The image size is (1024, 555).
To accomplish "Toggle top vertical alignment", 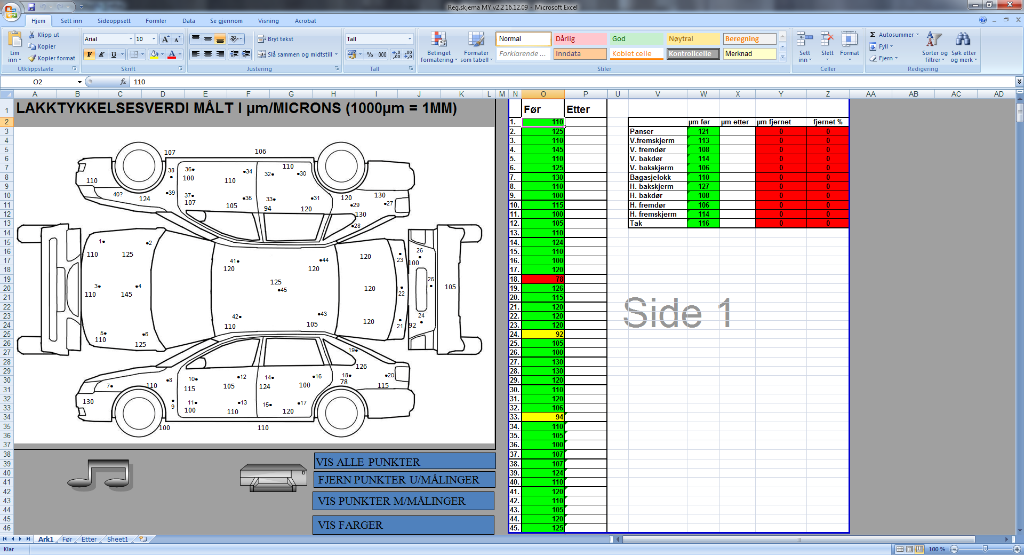I will coord(195,39).
